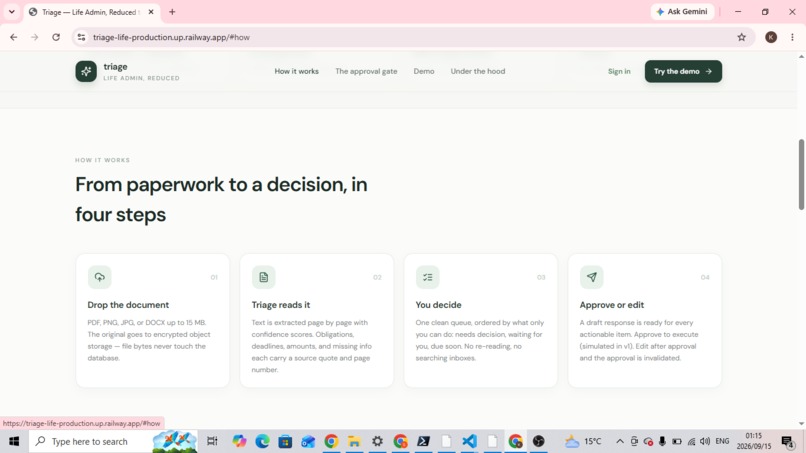The height and width of the screenshot is (453, 806).
Task: Reload the page with refresh icon
Action: 56,37
